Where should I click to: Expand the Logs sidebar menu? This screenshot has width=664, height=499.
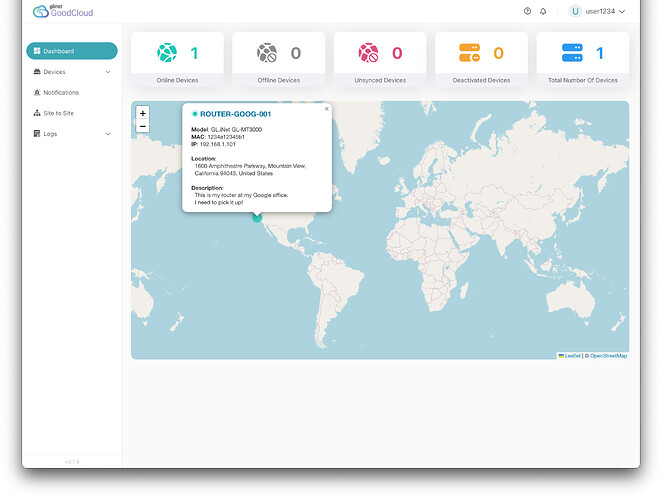[x=72, y=134]
